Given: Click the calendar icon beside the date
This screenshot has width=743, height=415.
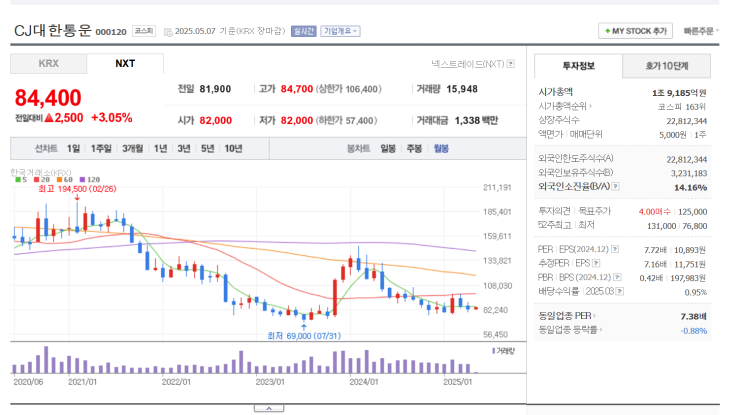Looking at the screenshot, I should pyautogui.click(x=168, y=32).
